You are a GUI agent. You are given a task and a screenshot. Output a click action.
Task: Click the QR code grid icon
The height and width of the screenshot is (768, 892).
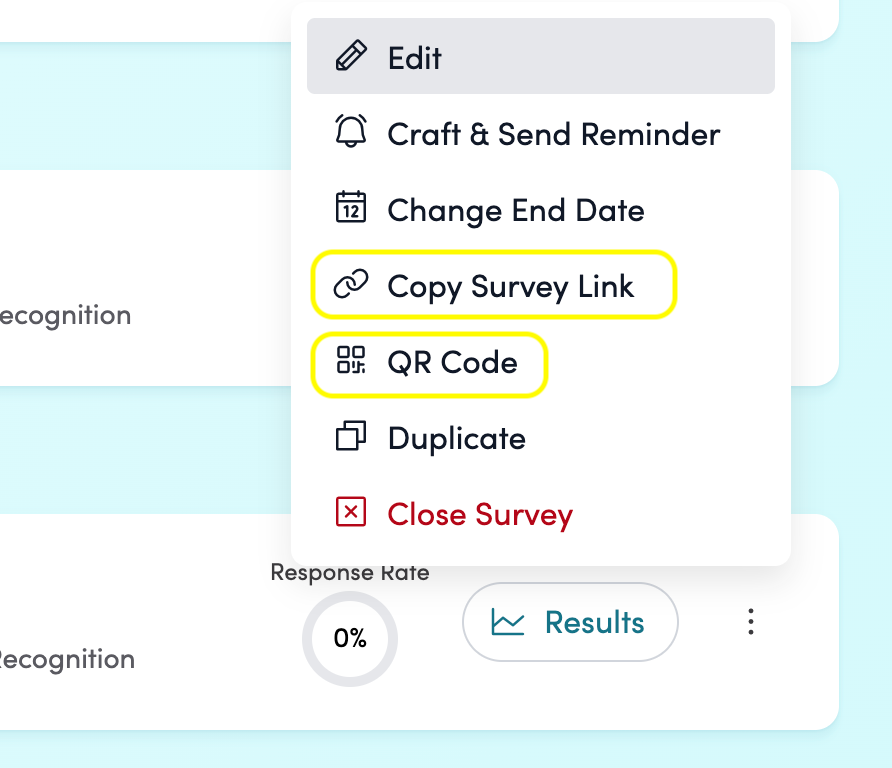[x=351, y=361]
